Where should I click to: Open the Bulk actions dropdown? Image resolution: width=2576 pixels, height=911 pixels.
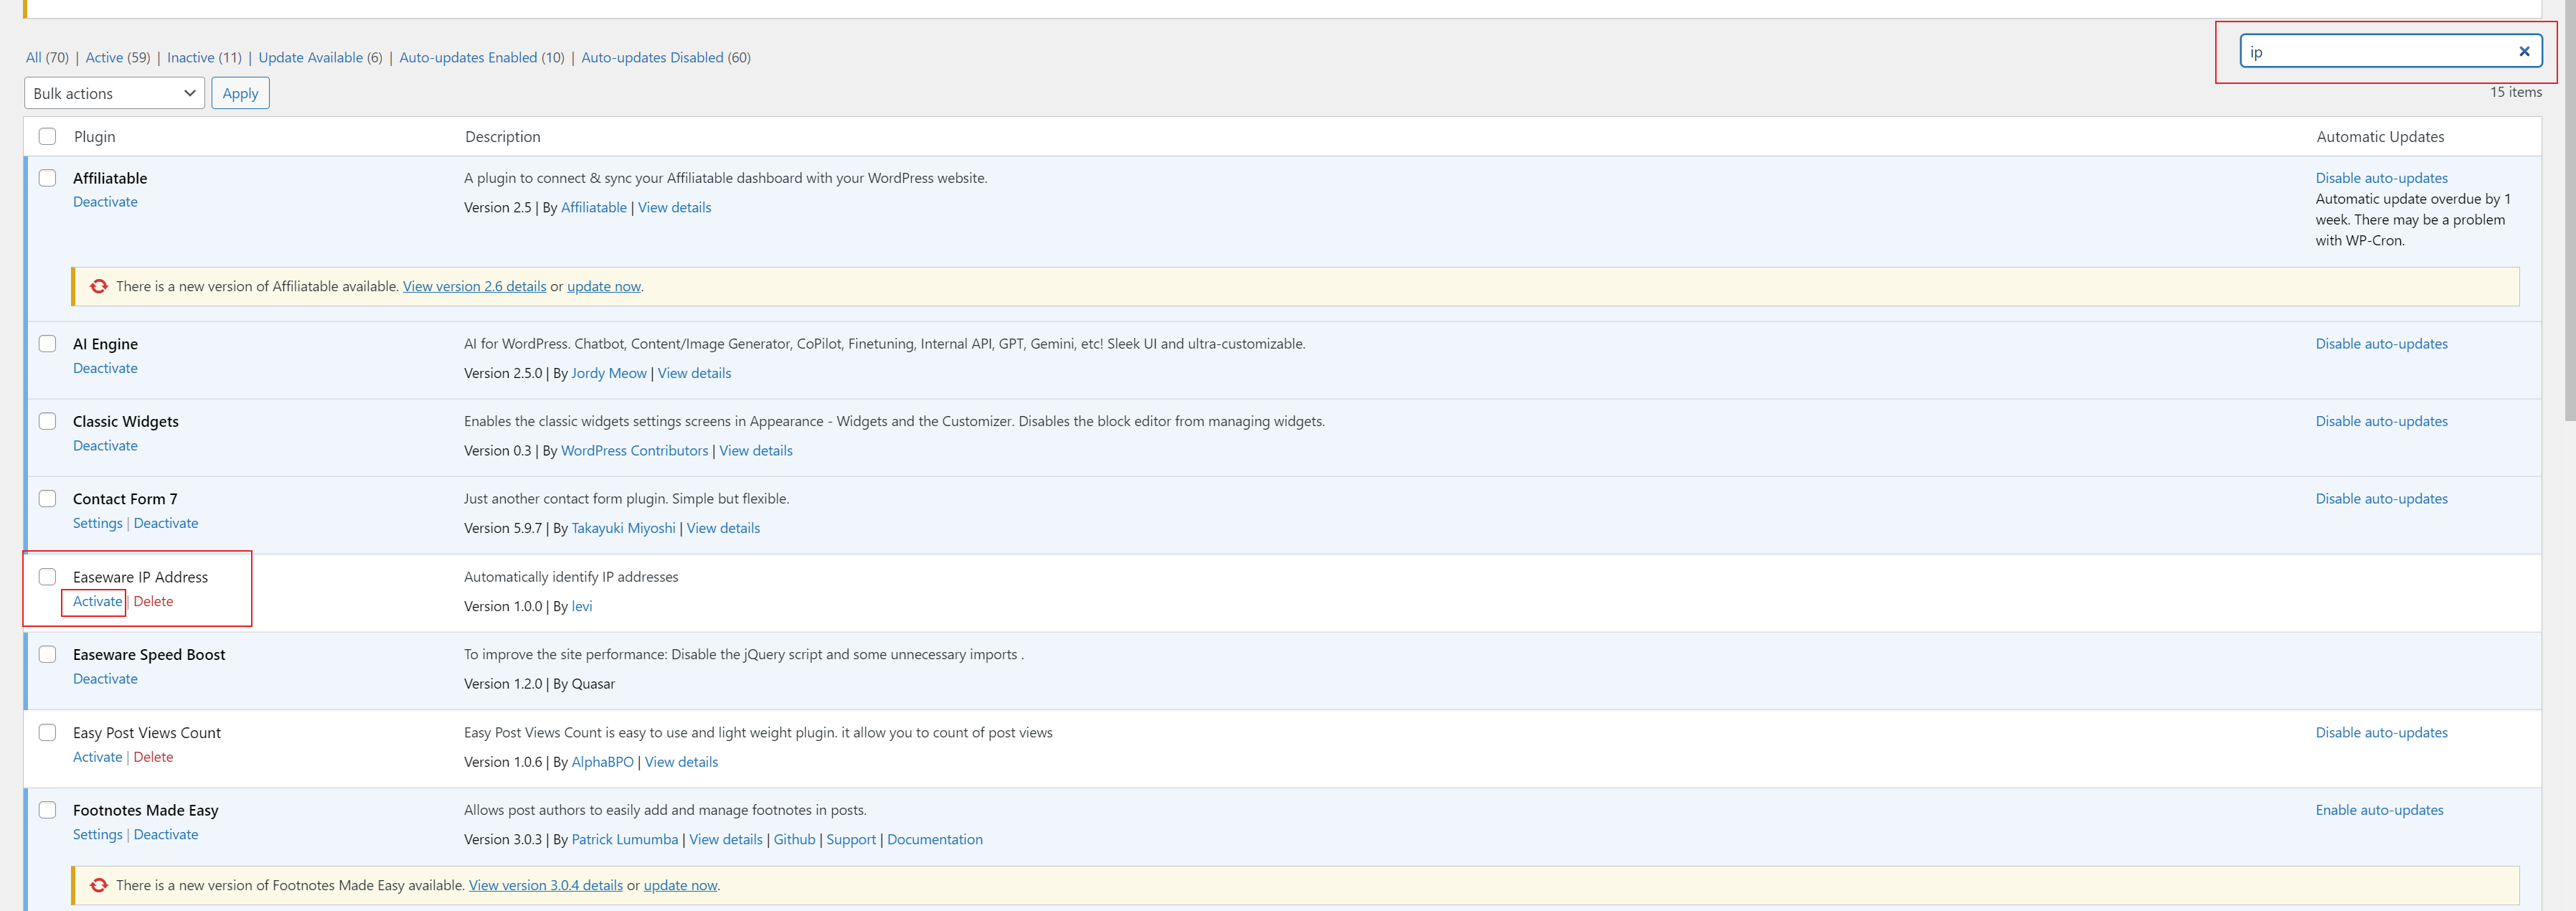tap(114, 93)
